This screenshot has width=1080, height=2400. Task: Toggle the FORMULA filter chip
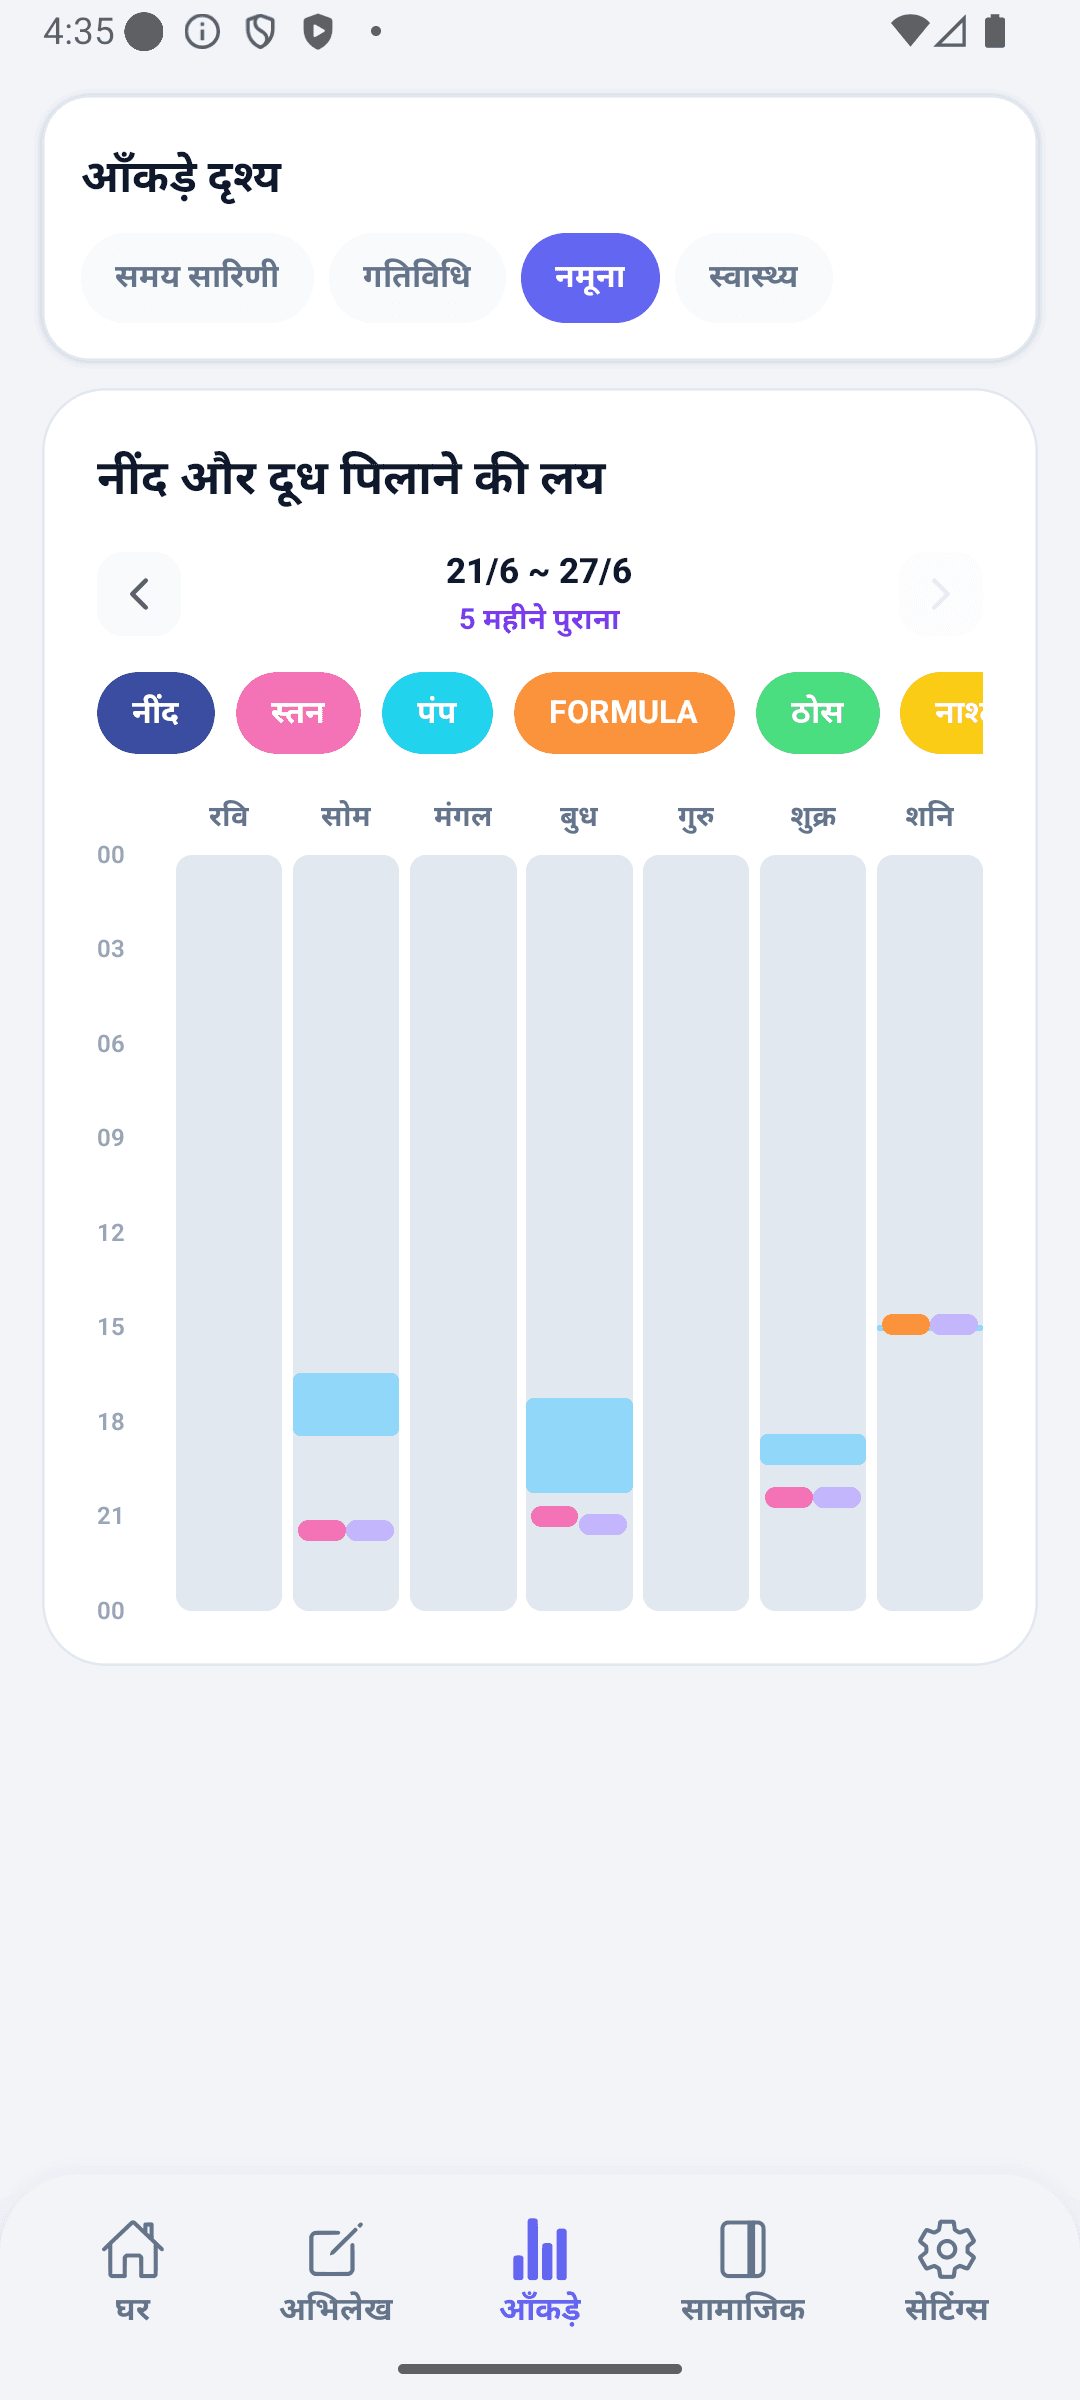(x=624, y=713)
